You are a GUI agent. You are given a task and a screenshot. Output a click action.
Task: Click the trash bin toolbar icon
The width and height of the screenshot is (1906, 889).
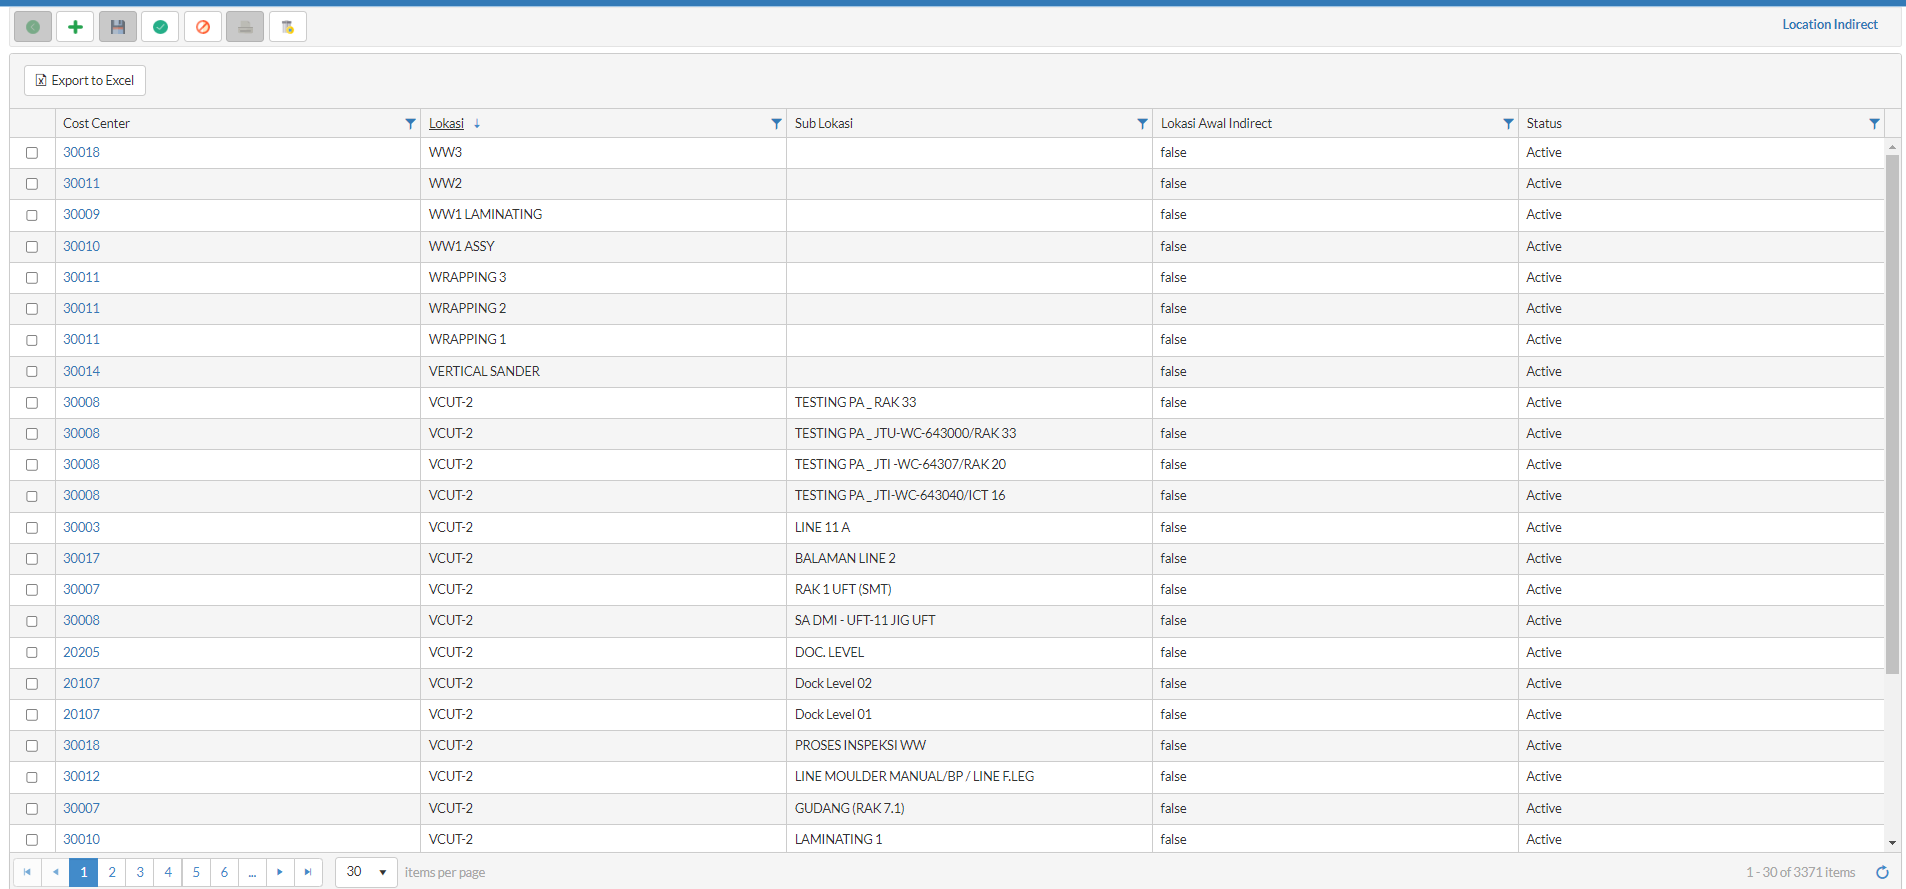pyautogui.click(x=288, y=27)
